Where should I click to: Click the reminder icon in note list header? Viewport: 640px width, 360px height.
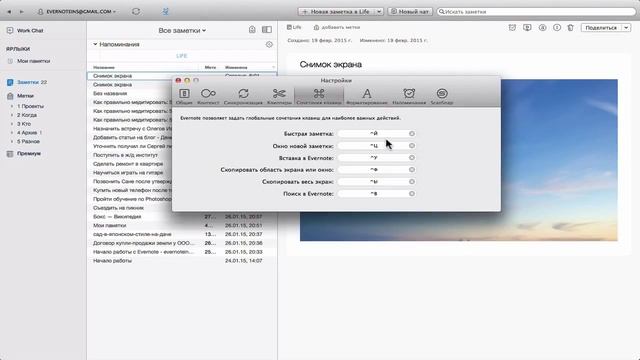pyautogui.click(x=252, y=30)
